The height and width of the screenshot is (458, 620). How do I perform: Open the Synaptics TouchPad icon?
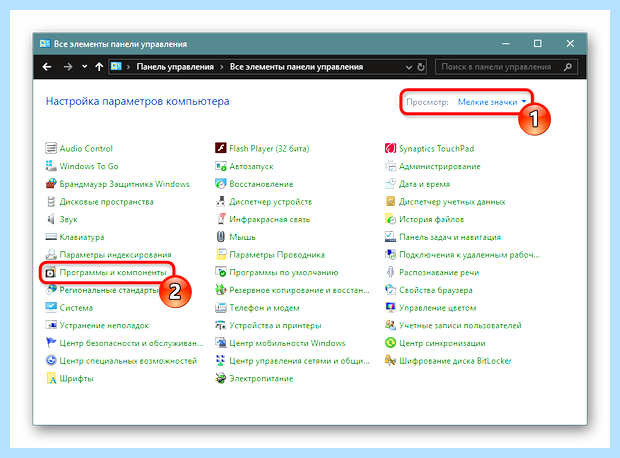coord(390,148)
